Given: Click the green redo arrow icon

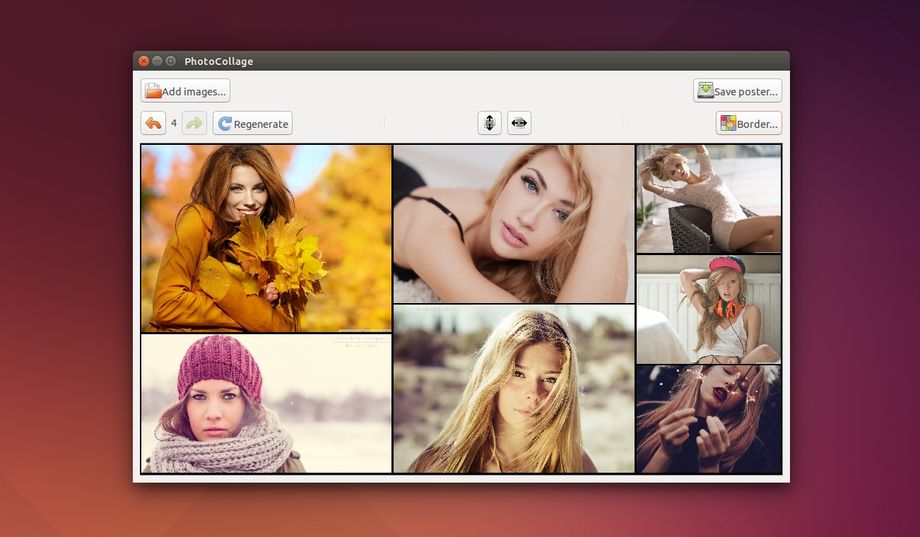Looking at the screenshot, I should click(194, 124).
